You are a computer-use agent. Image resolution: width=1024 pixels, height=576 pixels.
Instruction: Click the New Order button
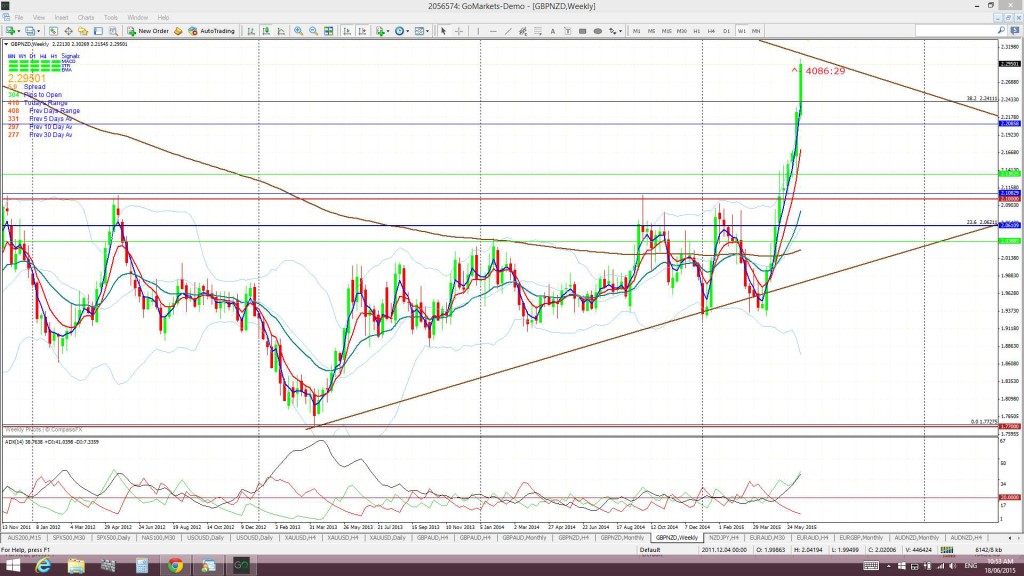click(148, 31)
